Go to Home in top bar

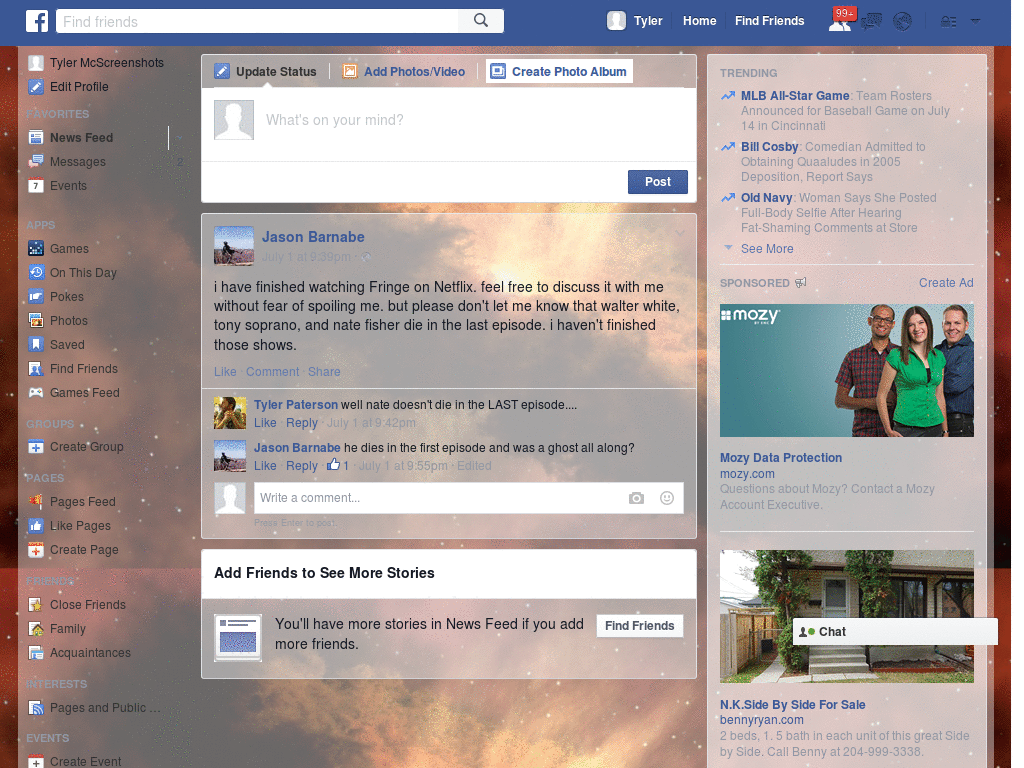pos(699,21)
